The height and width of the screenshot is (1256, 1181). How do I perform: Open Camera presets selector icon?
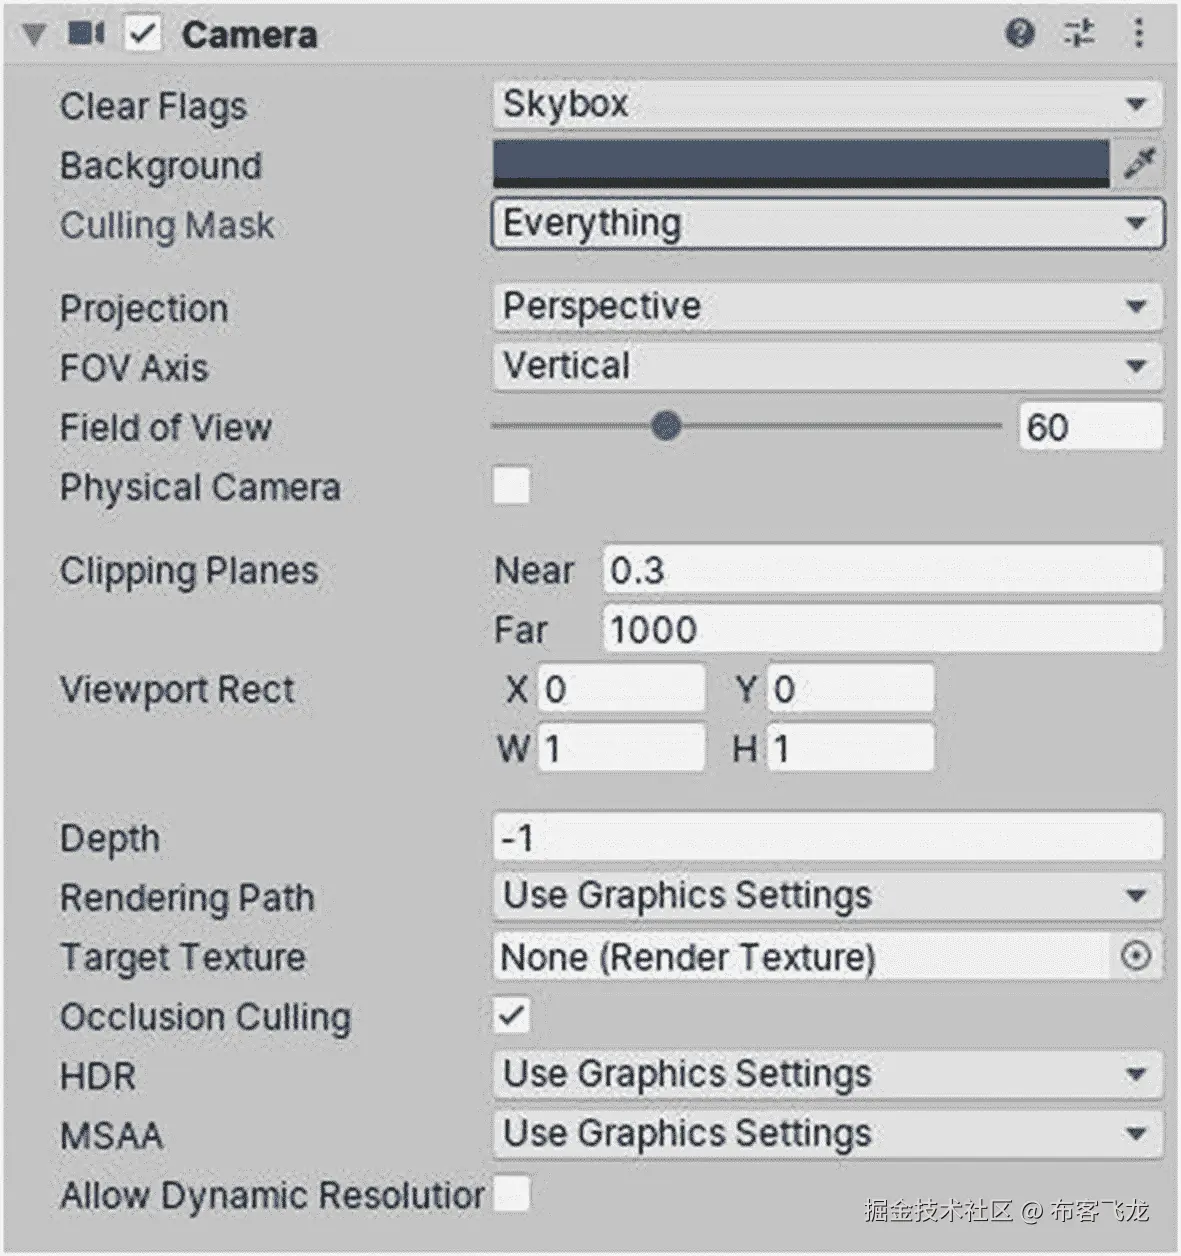point(1079,34)
